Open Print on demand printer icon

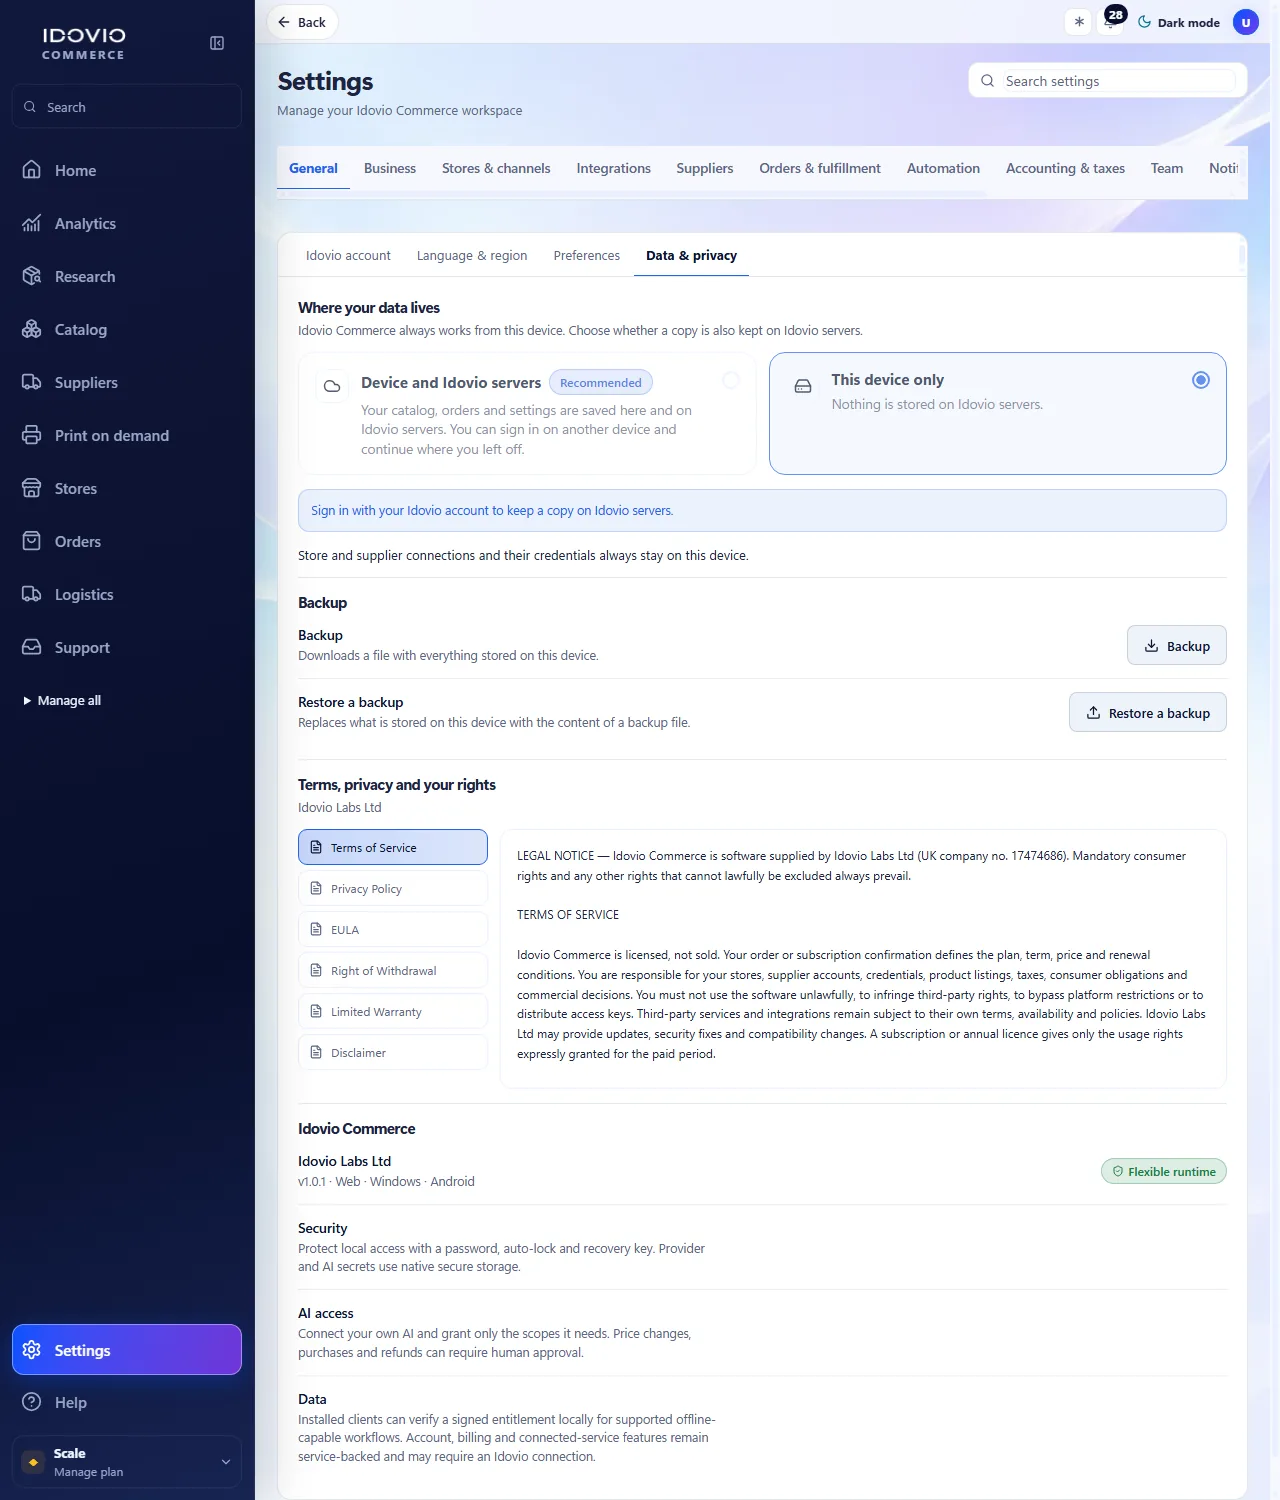tap(32, 435)
